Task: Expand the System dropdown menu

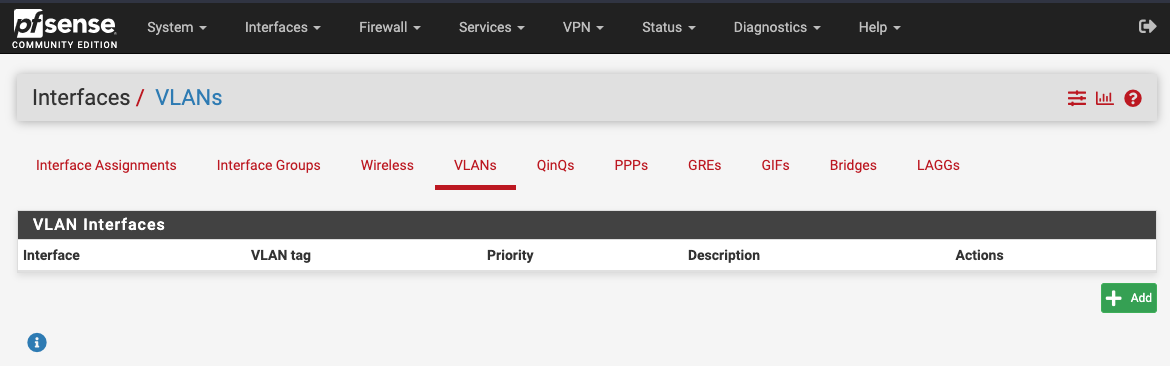Action: 177,27
